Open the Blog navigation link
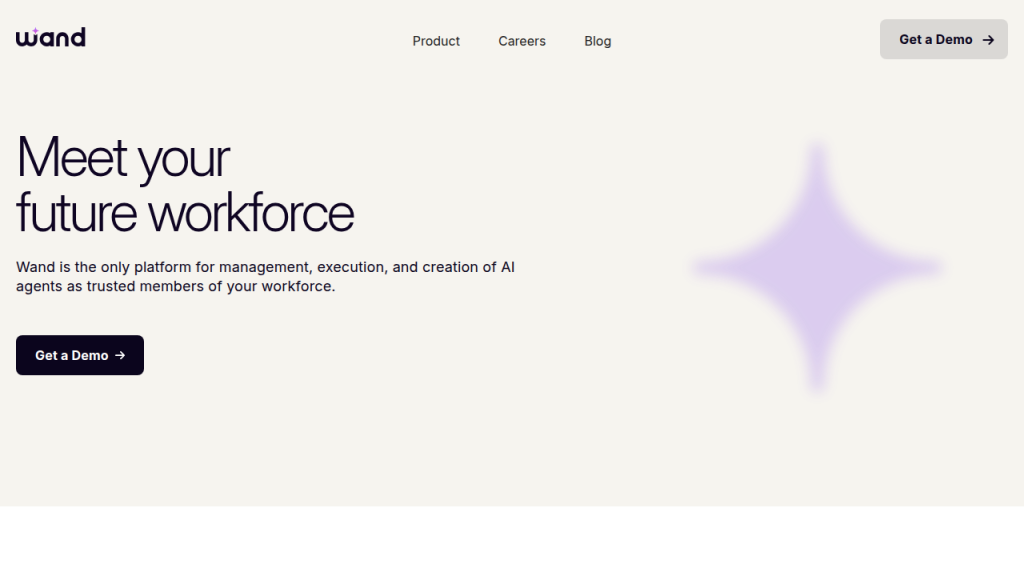Viewport: 1024px width, 576px height. 597,41
